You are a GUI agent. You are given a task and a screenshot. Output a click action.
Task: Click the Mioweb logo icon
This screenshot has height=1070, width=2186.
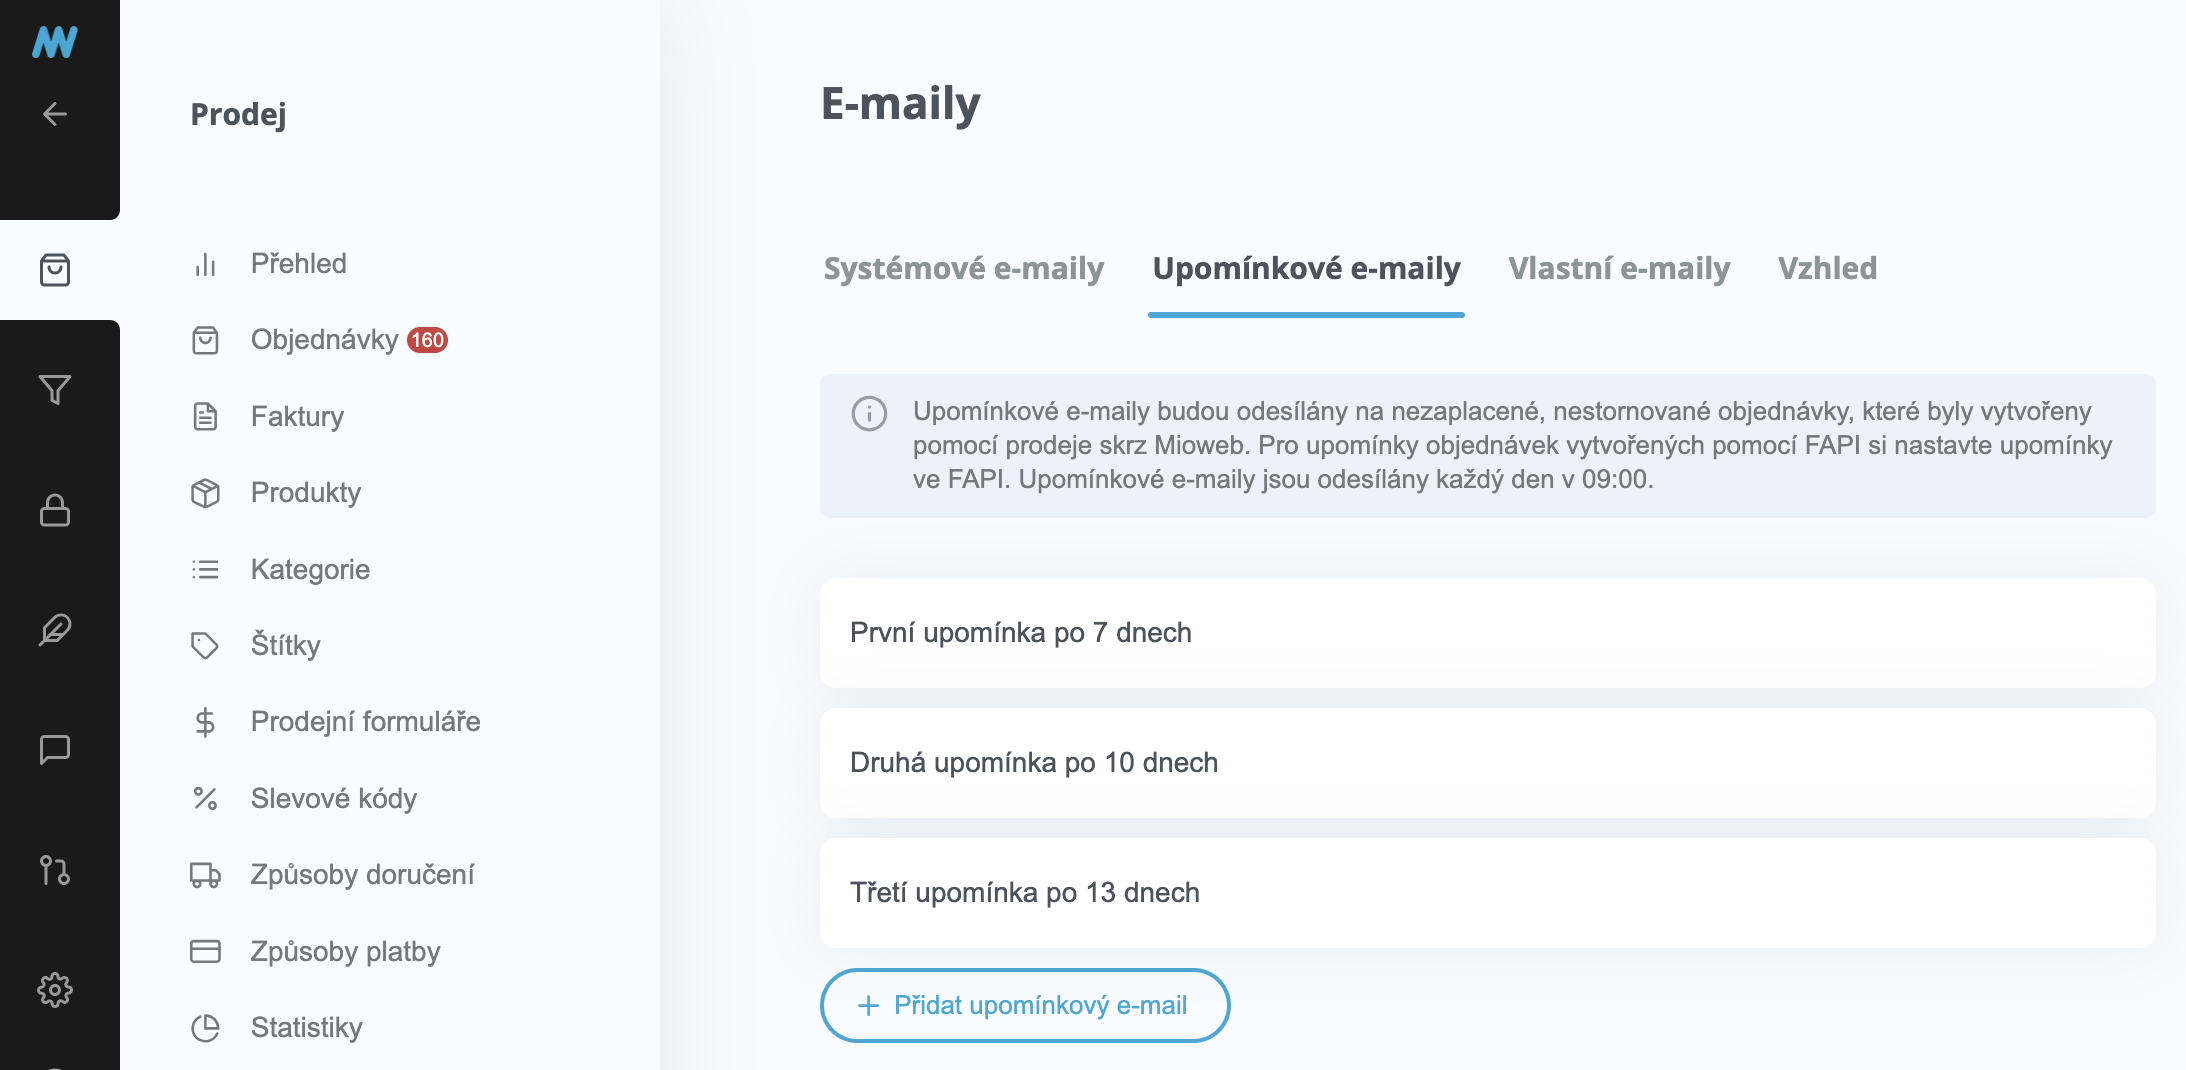55,42
